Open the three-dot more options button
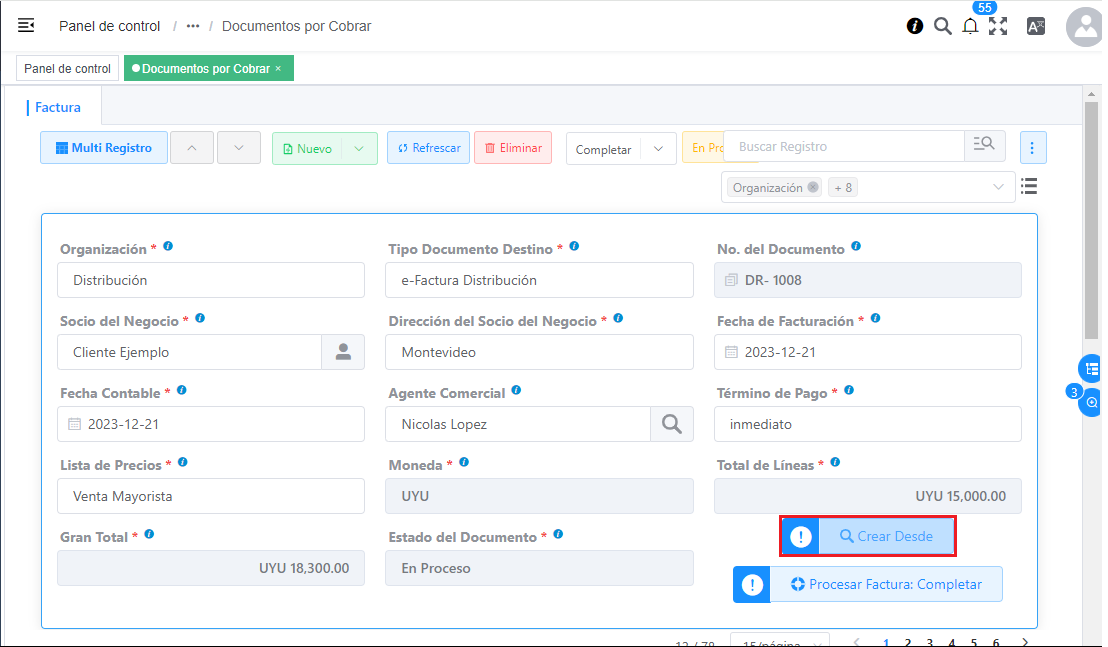Viewport: 1108px width, 647px height. pyautogui.click(x=1033, y=148)
